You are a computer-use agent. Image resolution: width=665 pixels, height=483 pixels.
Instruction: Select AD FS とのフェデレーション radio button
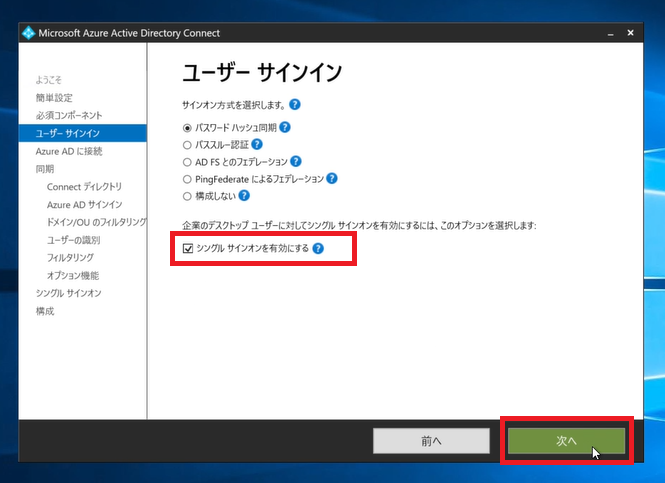187,162
